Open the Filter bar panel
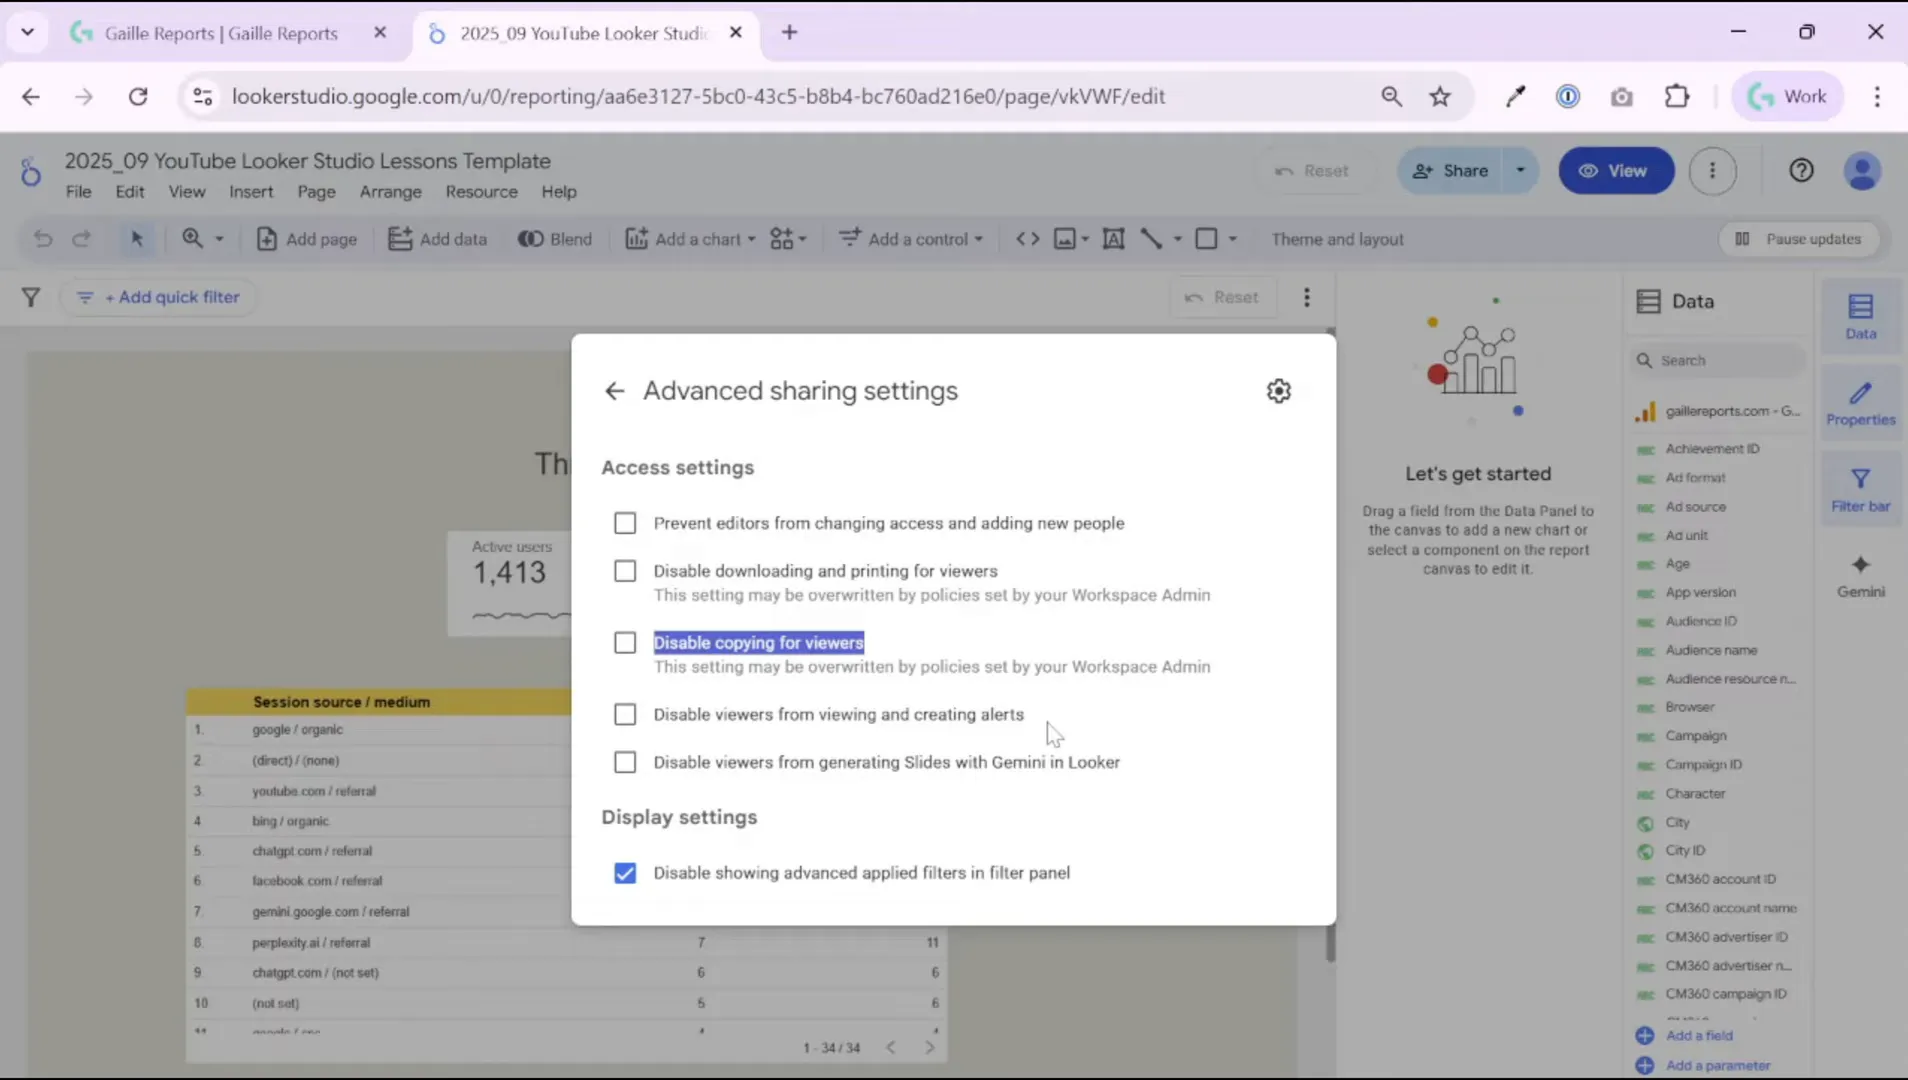Viewport: 1908px width, 1080px height. 1859,489
